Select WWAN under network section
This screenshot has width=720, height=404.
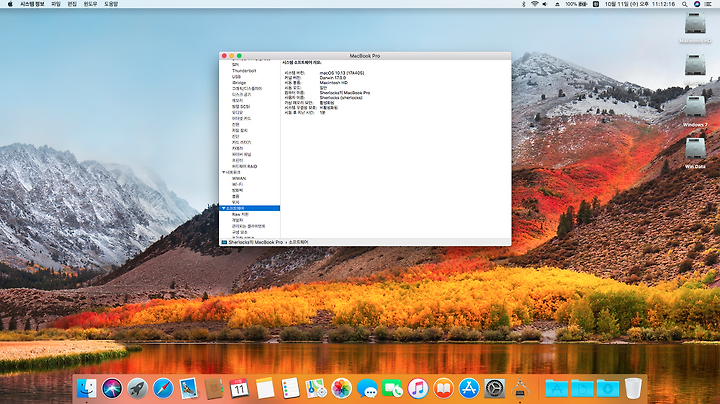pyautogui.click(x=239, y=179)
